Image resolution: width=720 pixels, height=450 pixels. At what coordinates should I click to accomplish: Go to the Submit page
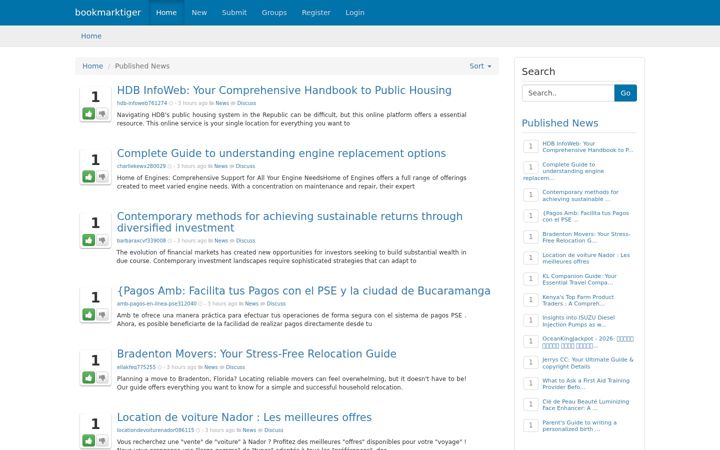pos(234,12)
